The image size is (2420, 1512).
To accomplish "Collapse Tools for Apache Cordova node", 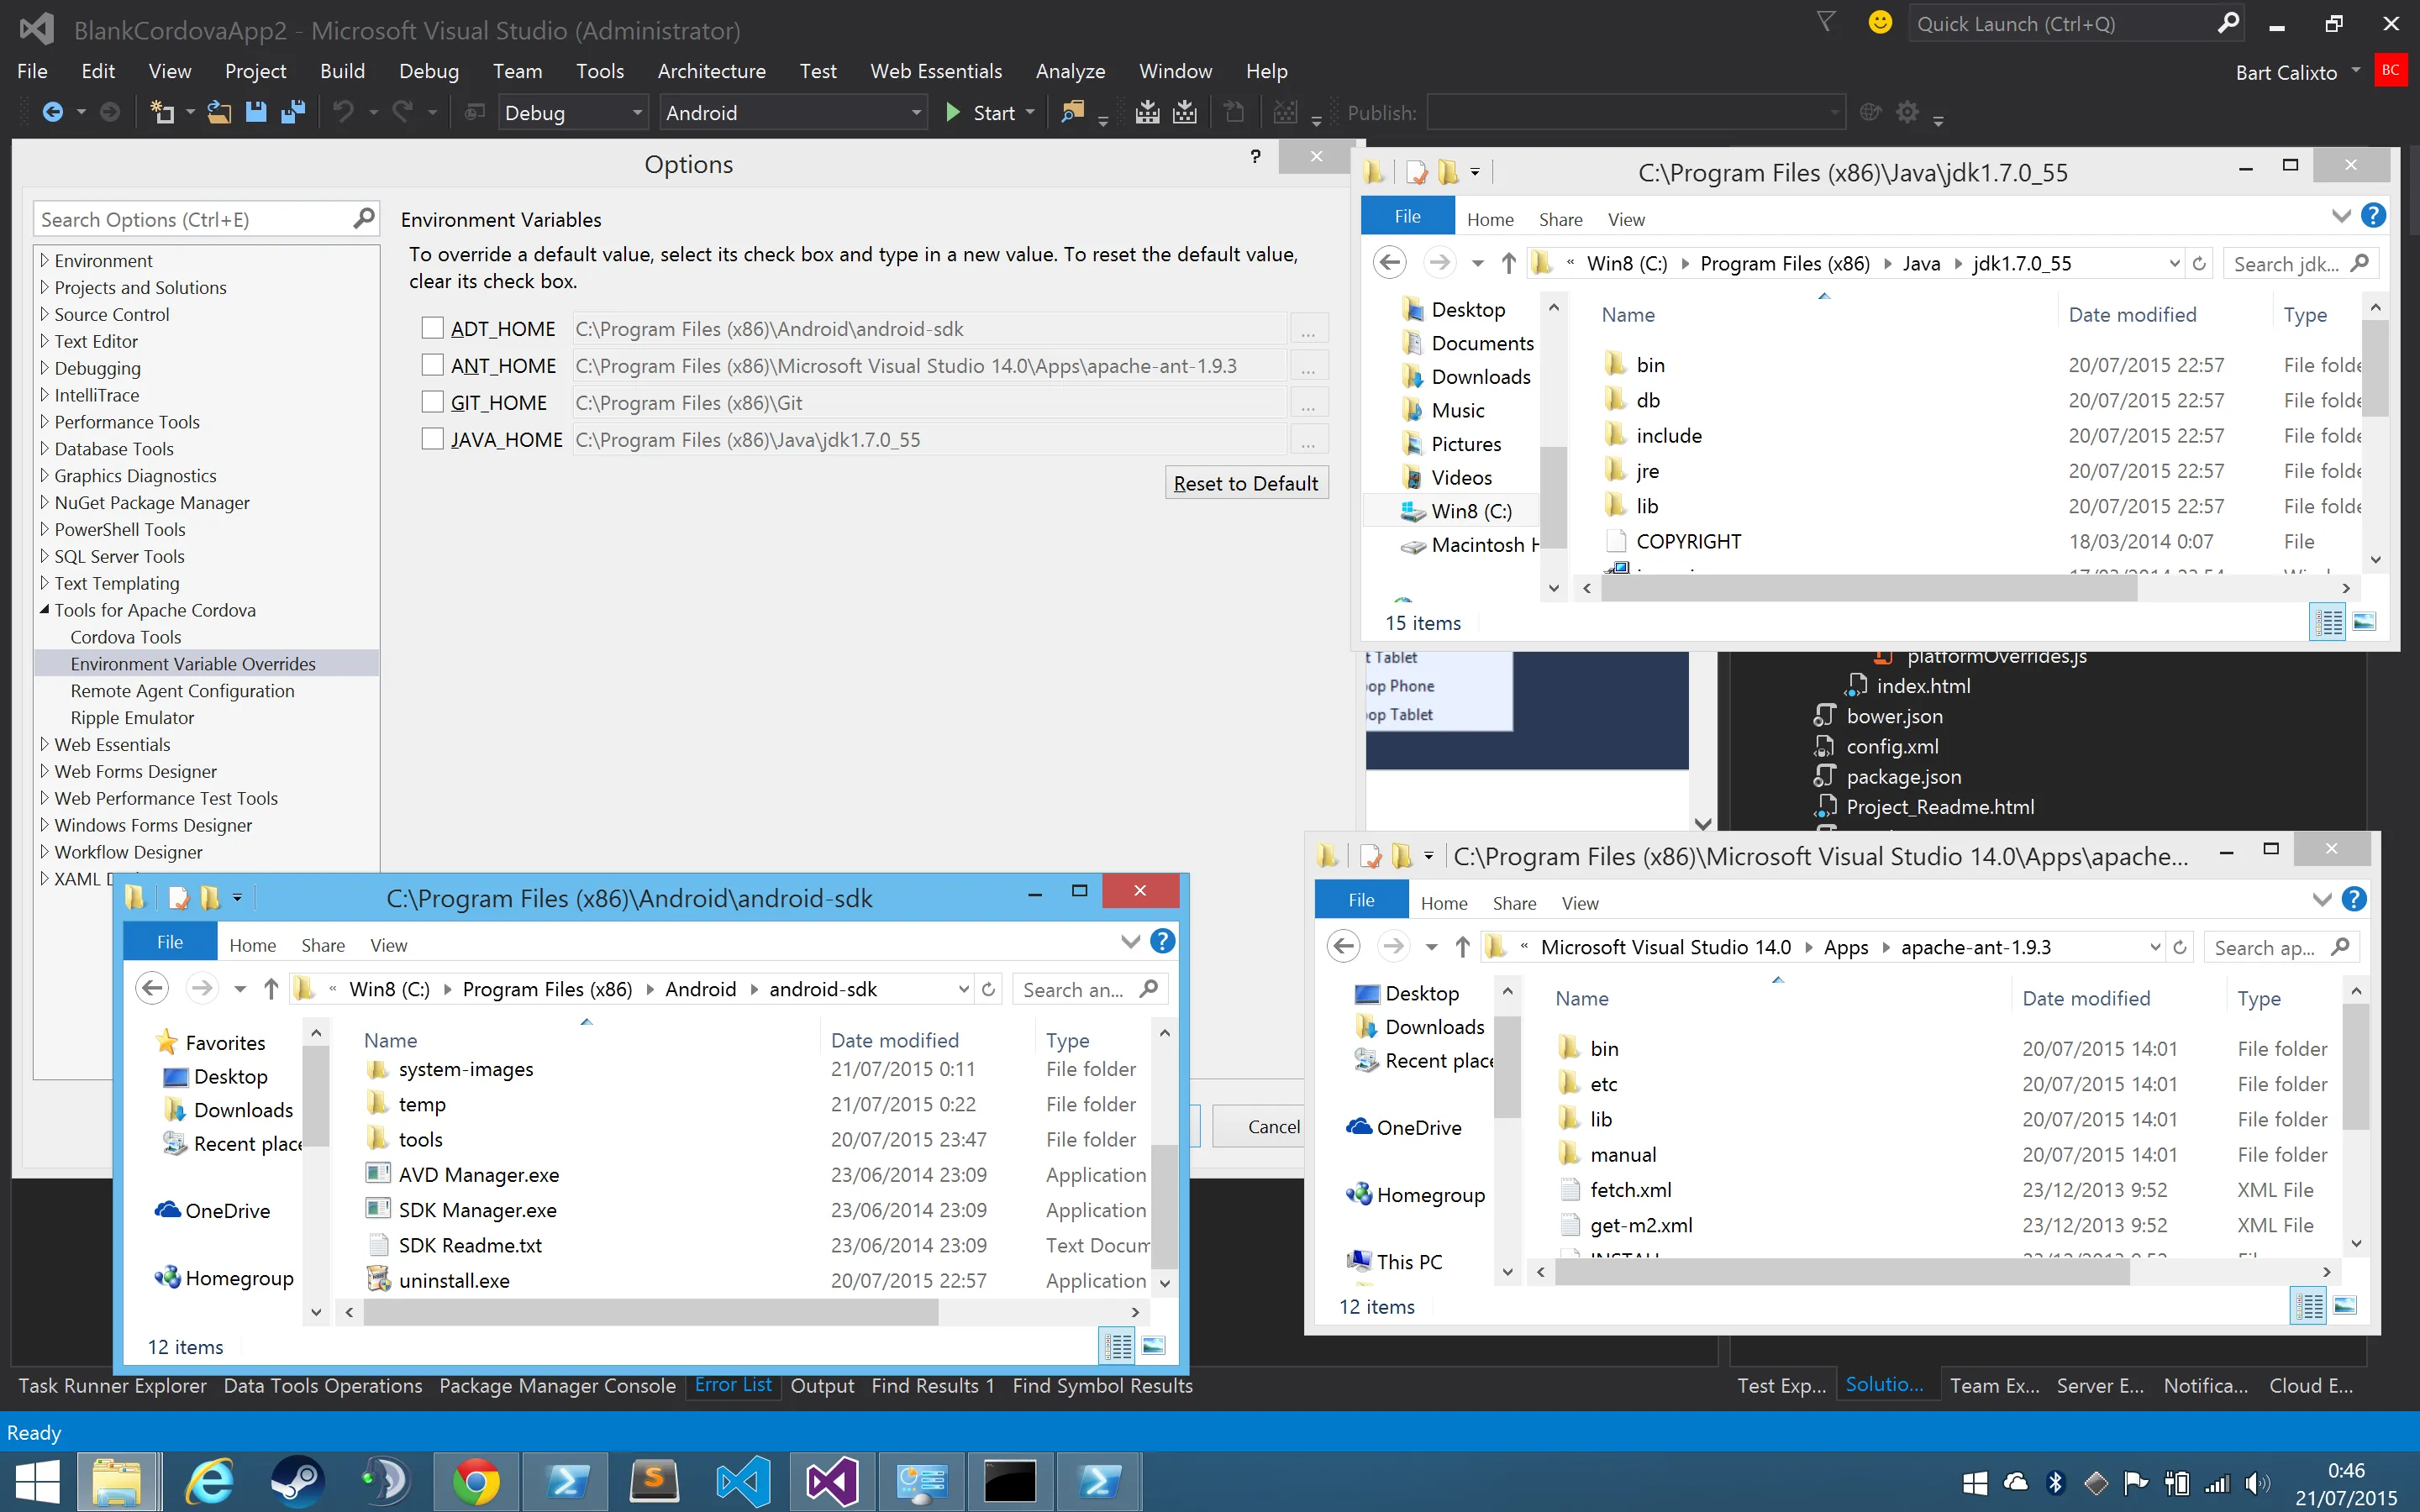I will [44, 610].
